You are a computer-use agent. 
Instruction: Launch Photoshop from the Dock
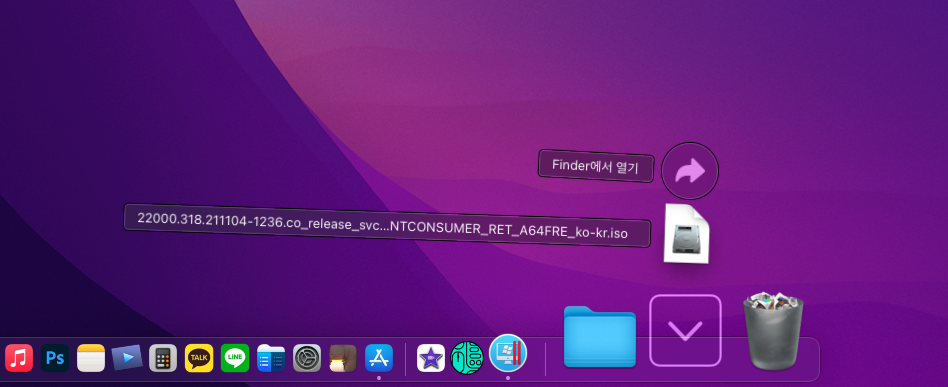point(55,358)
